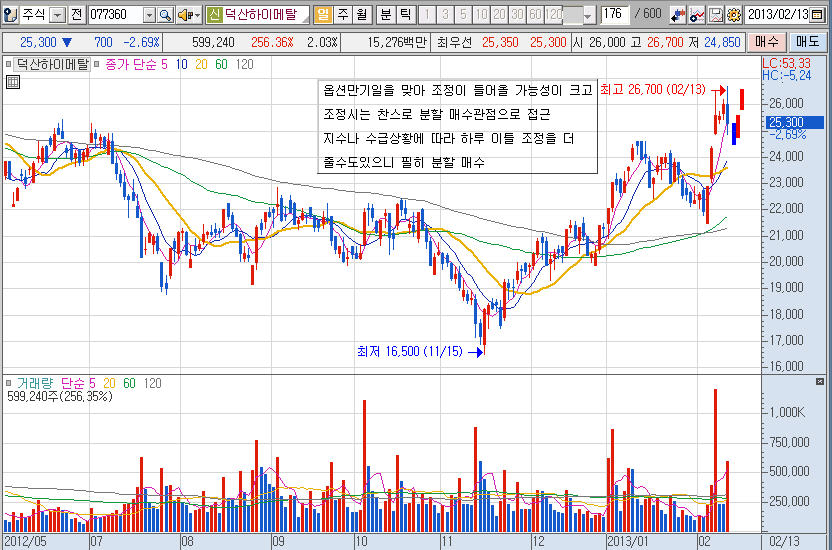Image resolution: width=832 pixels, height=550 pixels.
Task: Switch to 틱 tick chart
Action: 405,14
